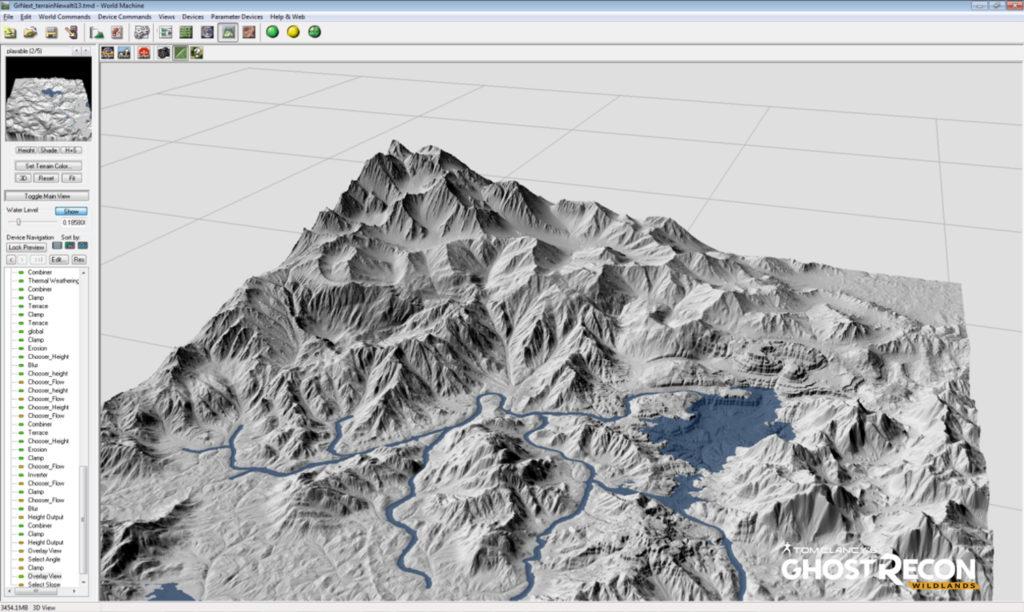Click the Save floppy disk icon

coord(51,32)
